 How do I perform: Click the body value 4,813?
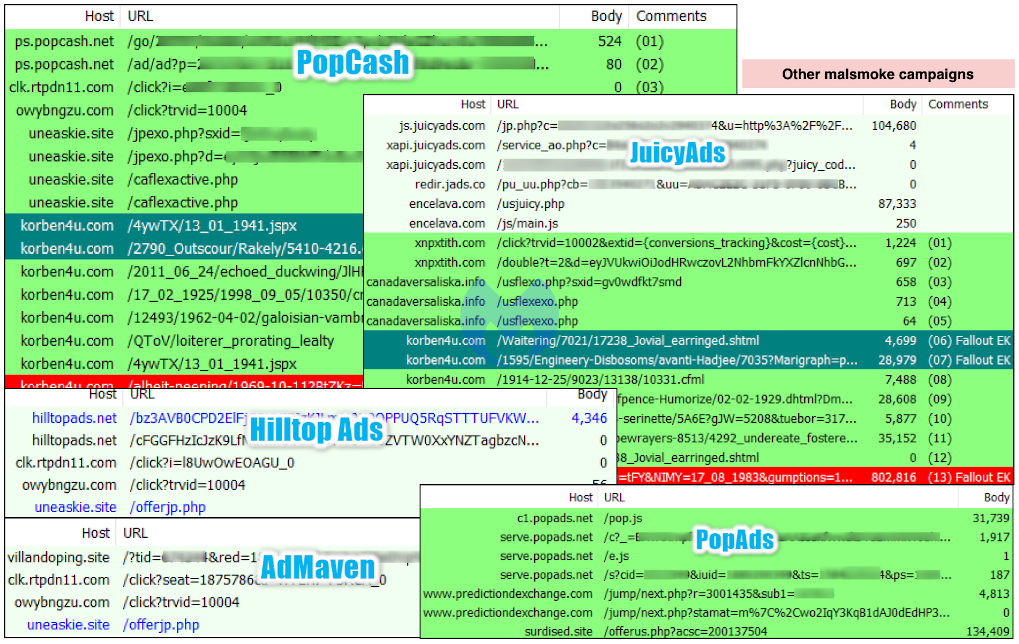click(x=994, y=594)
